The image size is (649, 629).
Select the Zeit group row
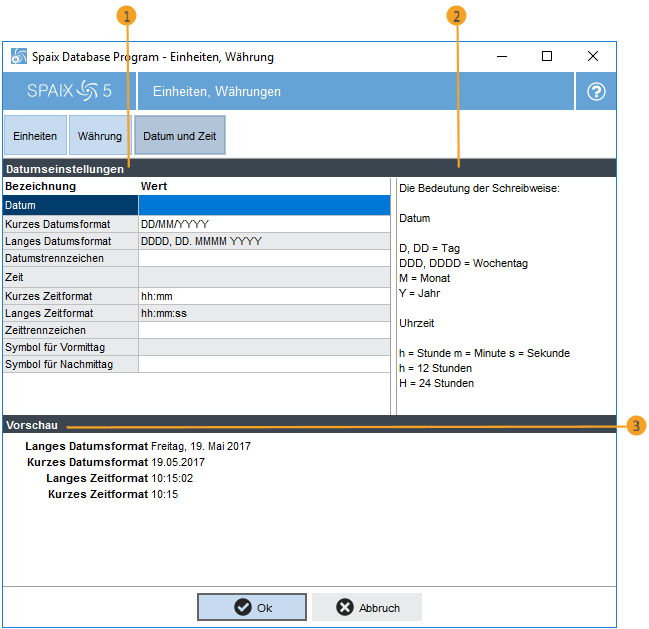coord(196,277)
